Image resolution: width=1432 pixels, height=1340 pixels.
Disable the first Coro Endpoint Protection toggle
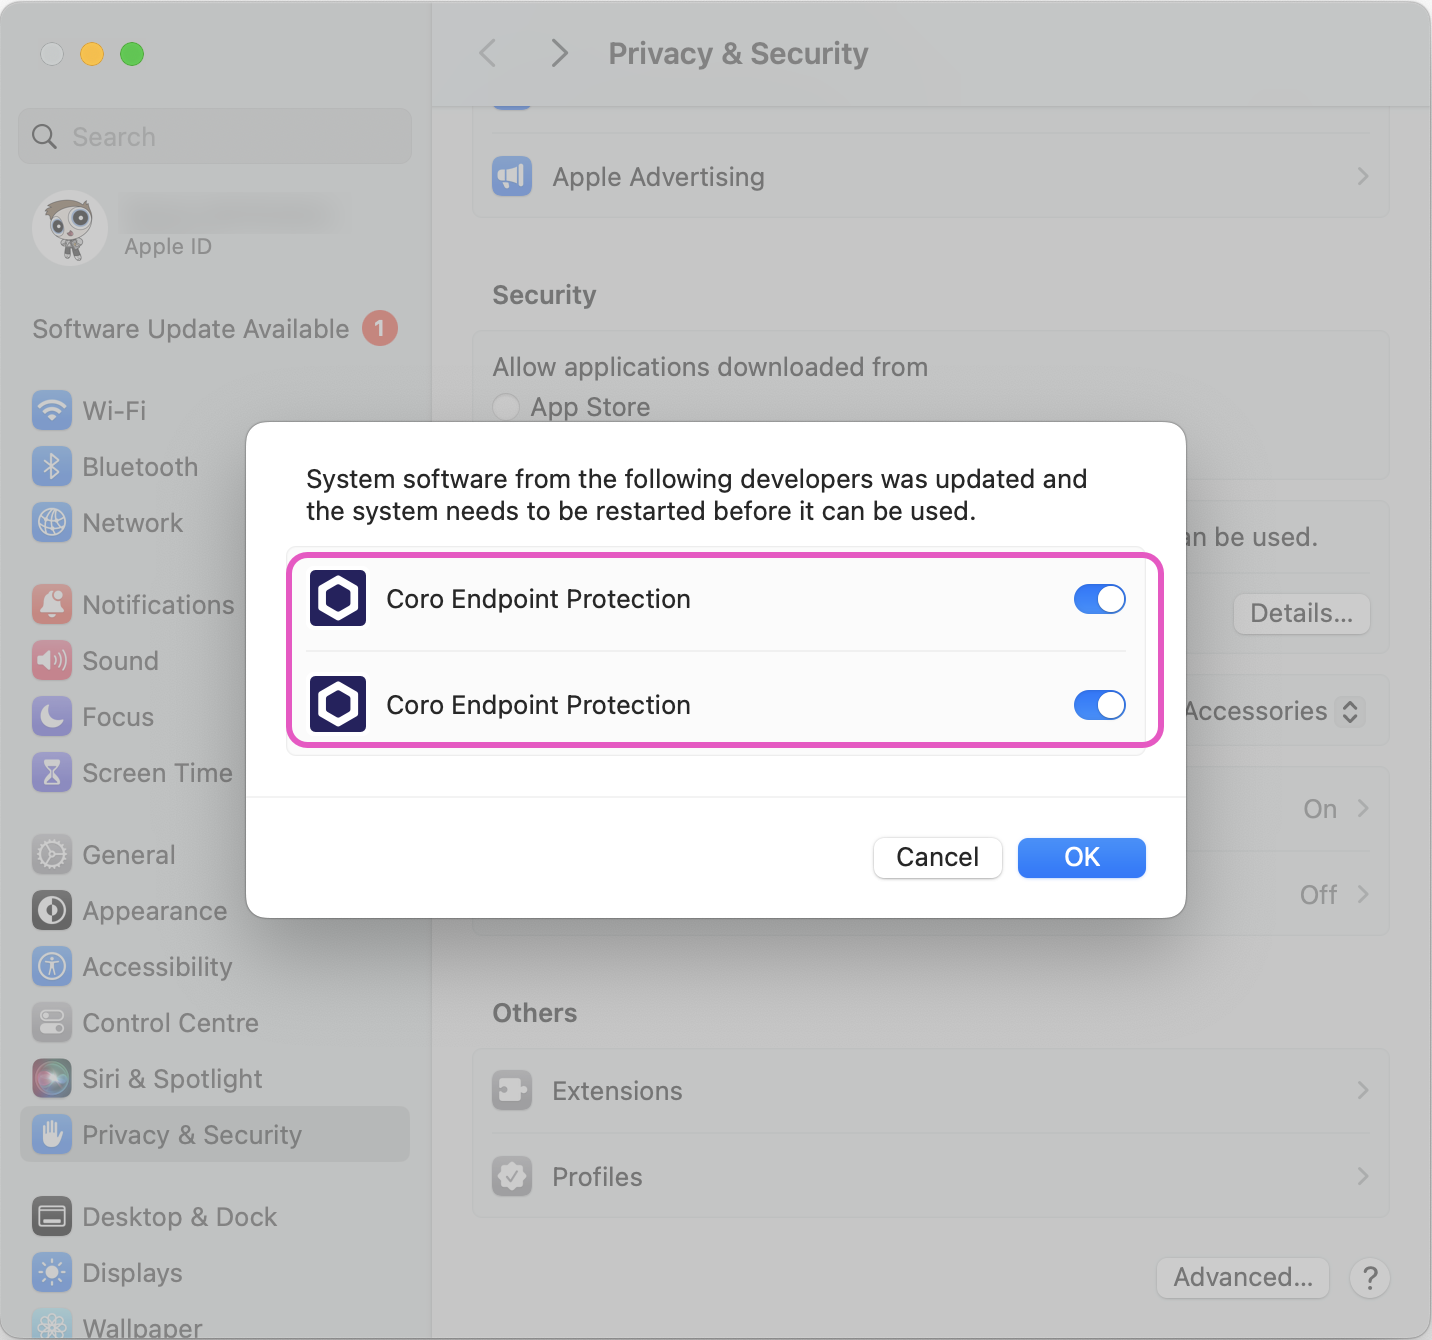(x=1099, y=598)
